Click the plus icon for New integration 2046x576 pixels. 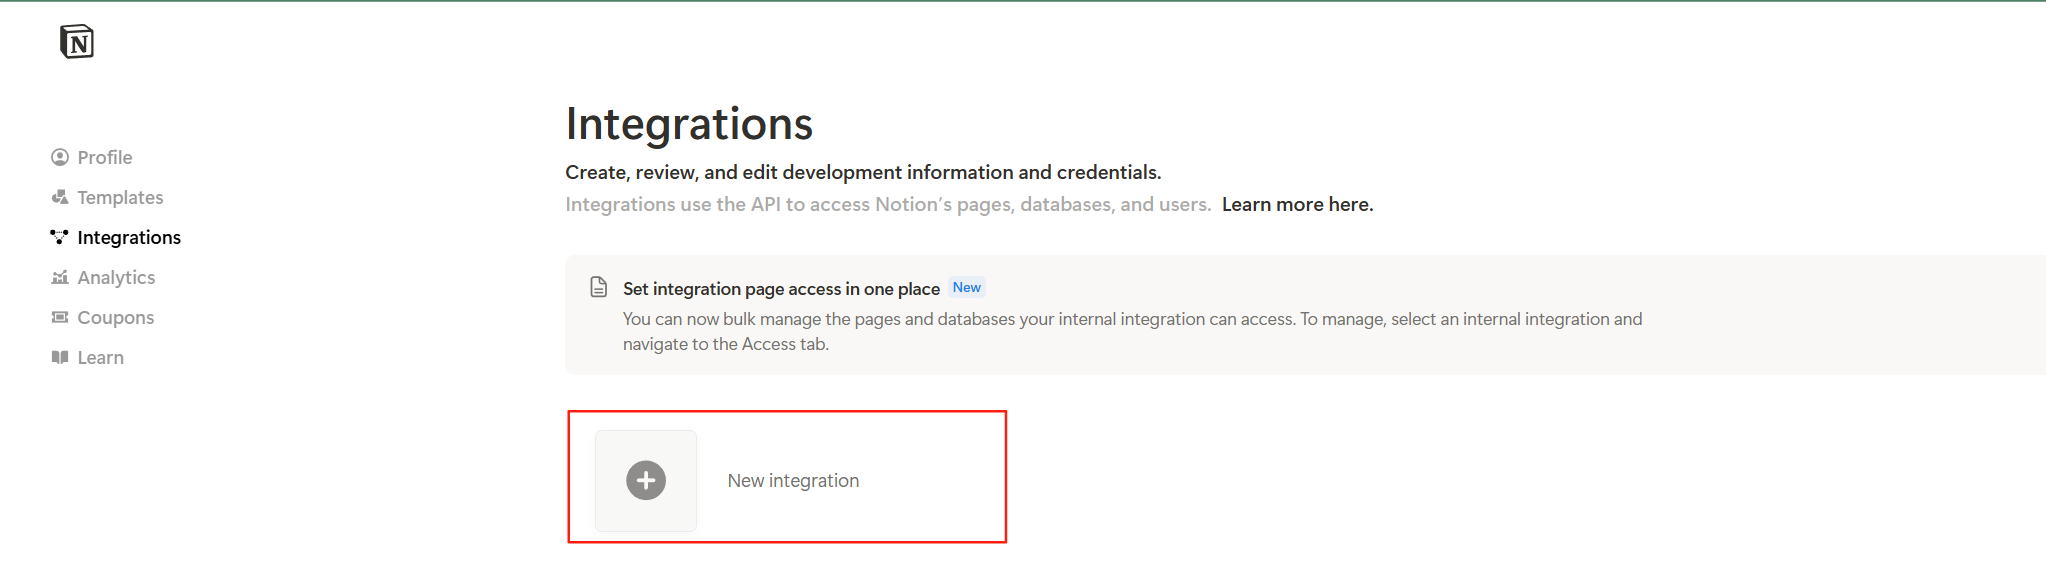coord(646,481)
